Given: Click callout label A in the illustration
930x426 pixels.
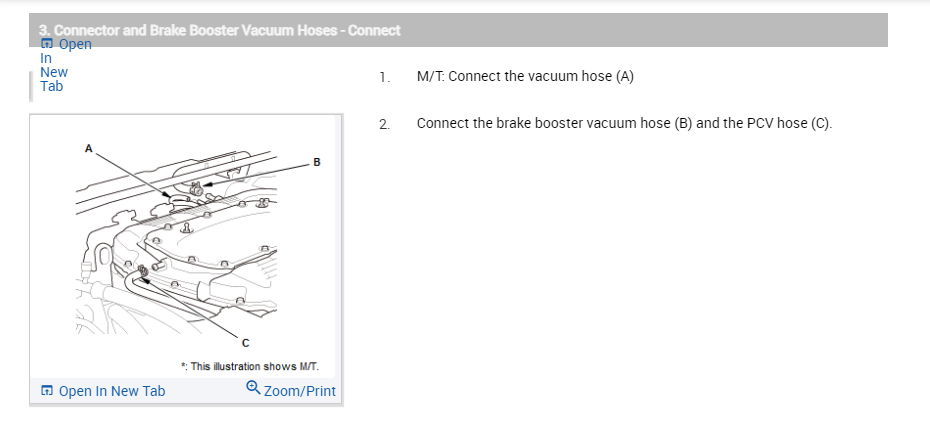Looking at the screenshot, I should (88, 148).
